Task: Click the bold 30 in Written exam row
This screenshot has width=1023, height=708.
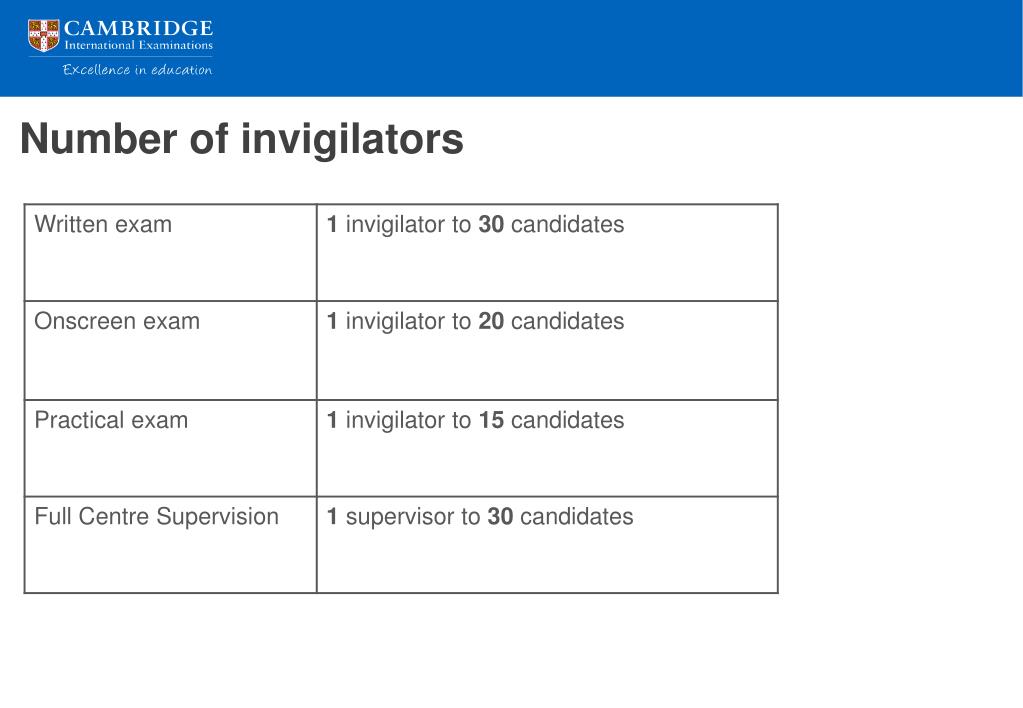Action: tap(491, 224)
